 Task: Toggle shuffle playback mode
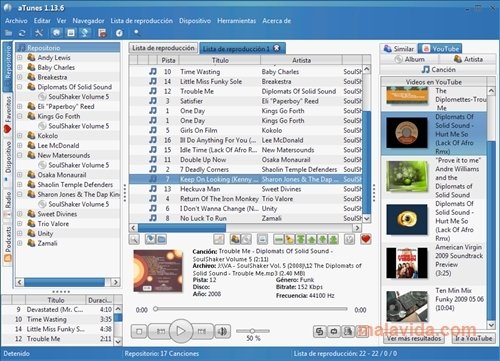coord(319,331)
